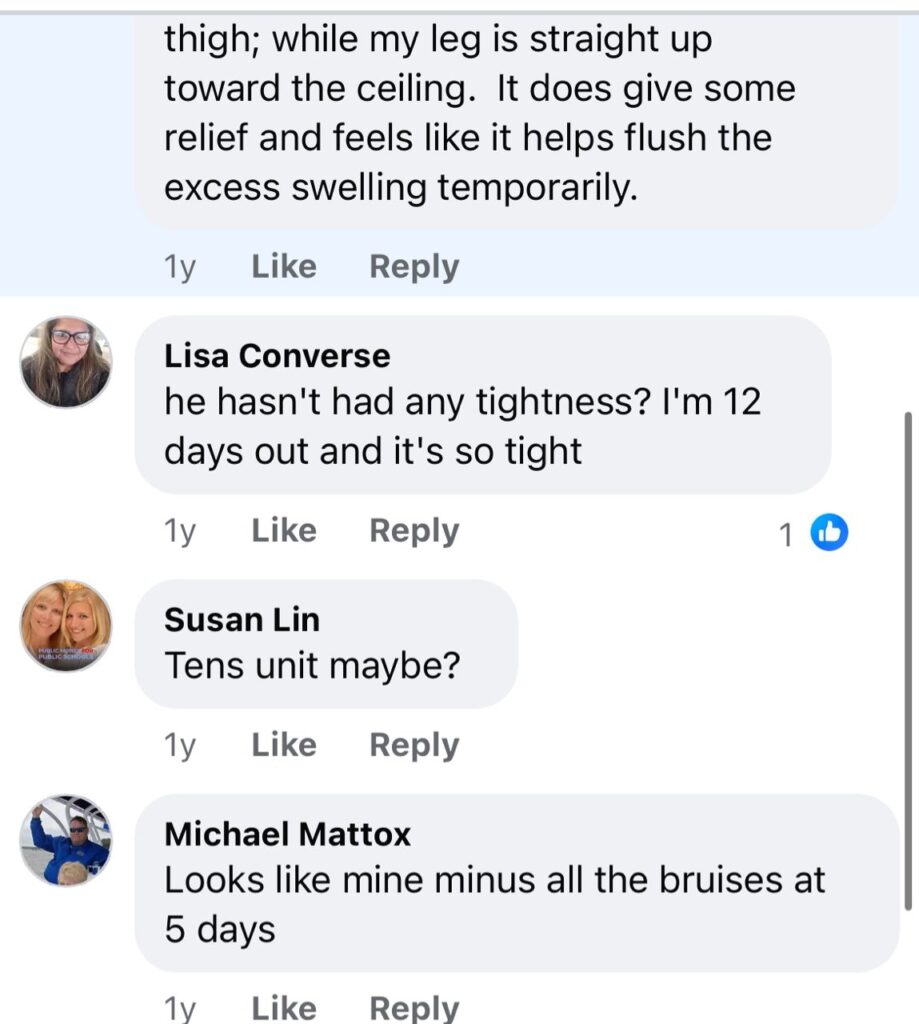
Task: Click the 1y timestamp under Lisa's comment
Action: tap(180, 532)
